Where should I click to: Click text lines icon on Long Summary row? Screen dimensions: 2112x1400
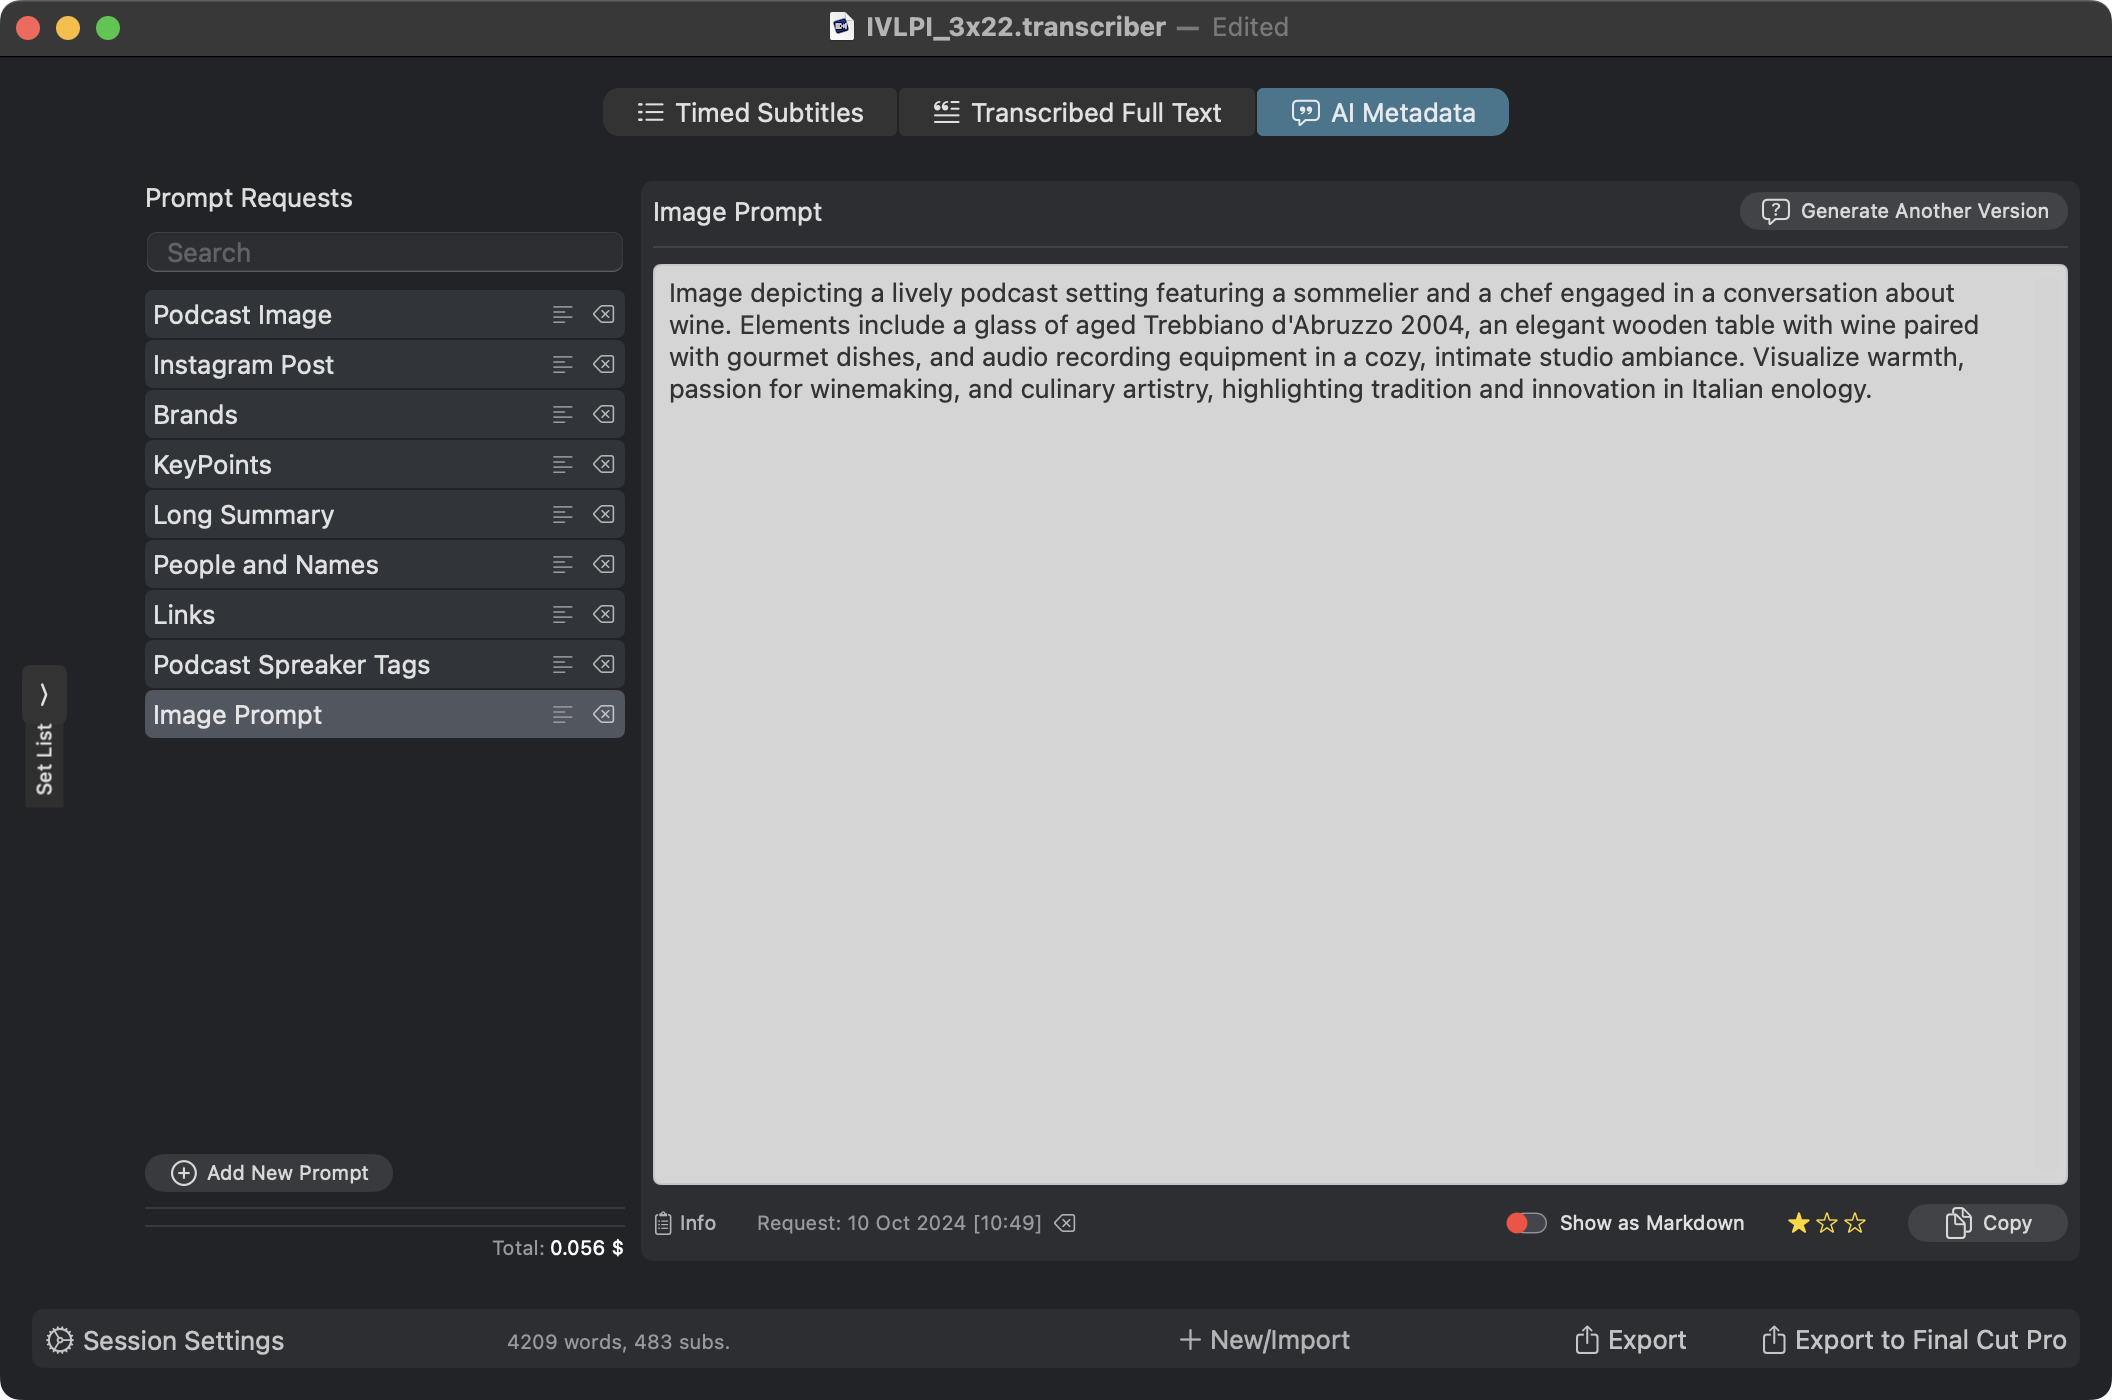(562, 515)
